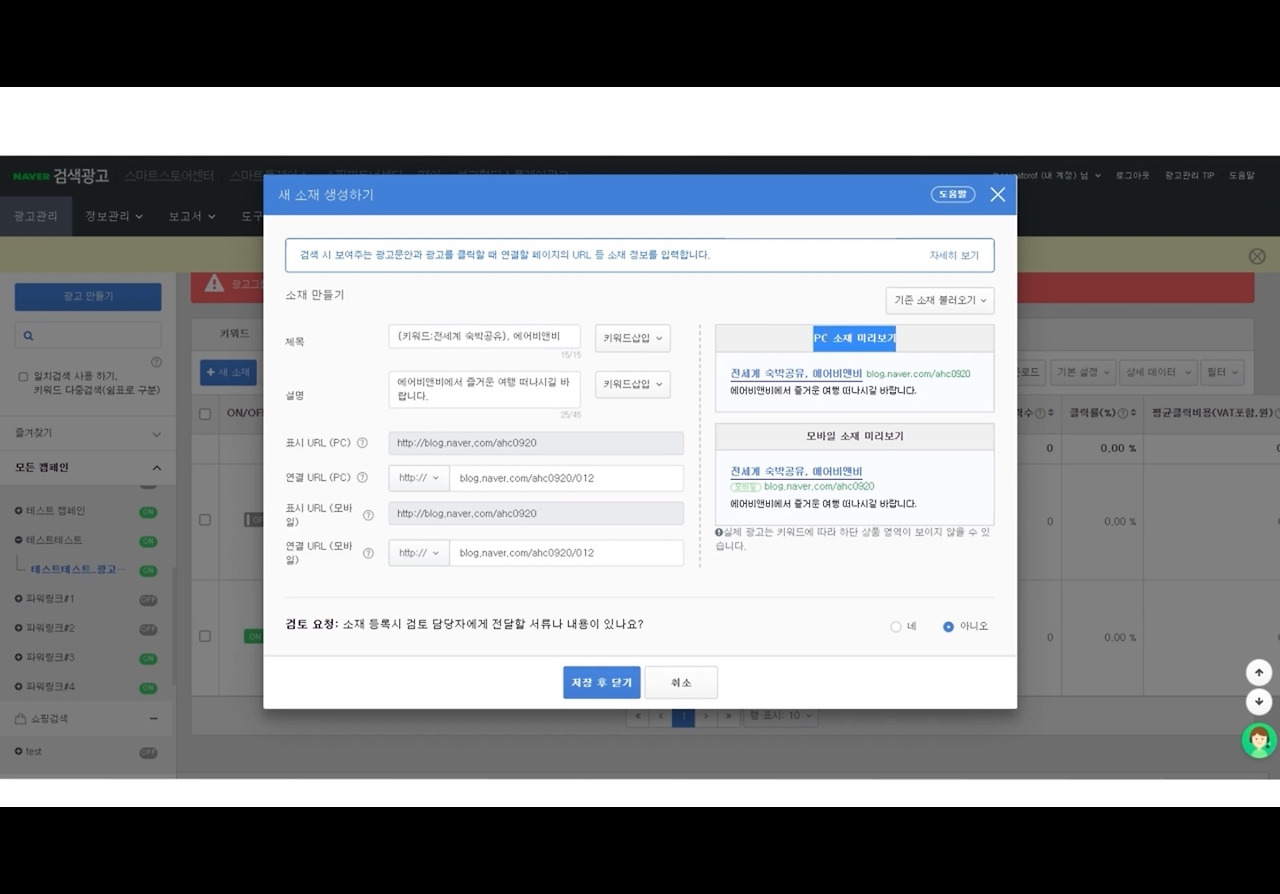The image size is (1280, 894).
Task: Click the magnifier icon in the sidebar search box
Action: click(28, 336)
